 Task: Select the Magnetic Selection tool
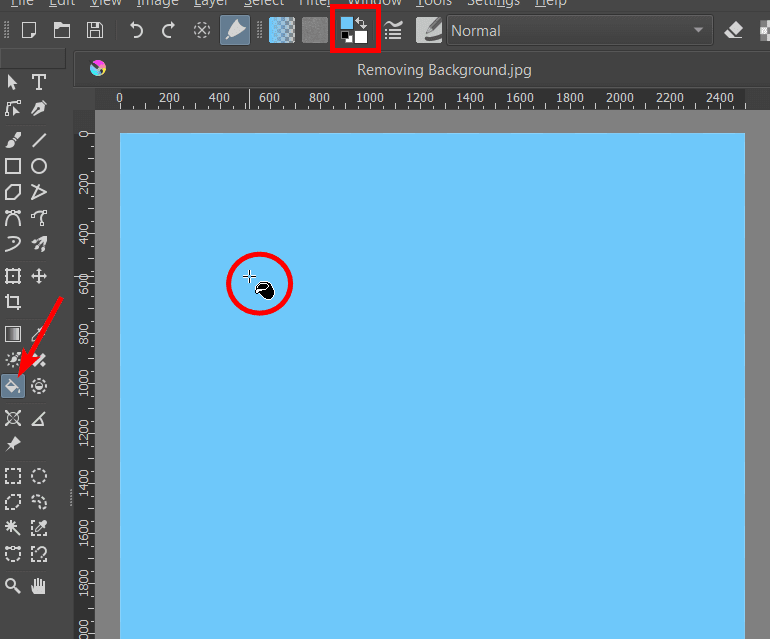[39, 554]
